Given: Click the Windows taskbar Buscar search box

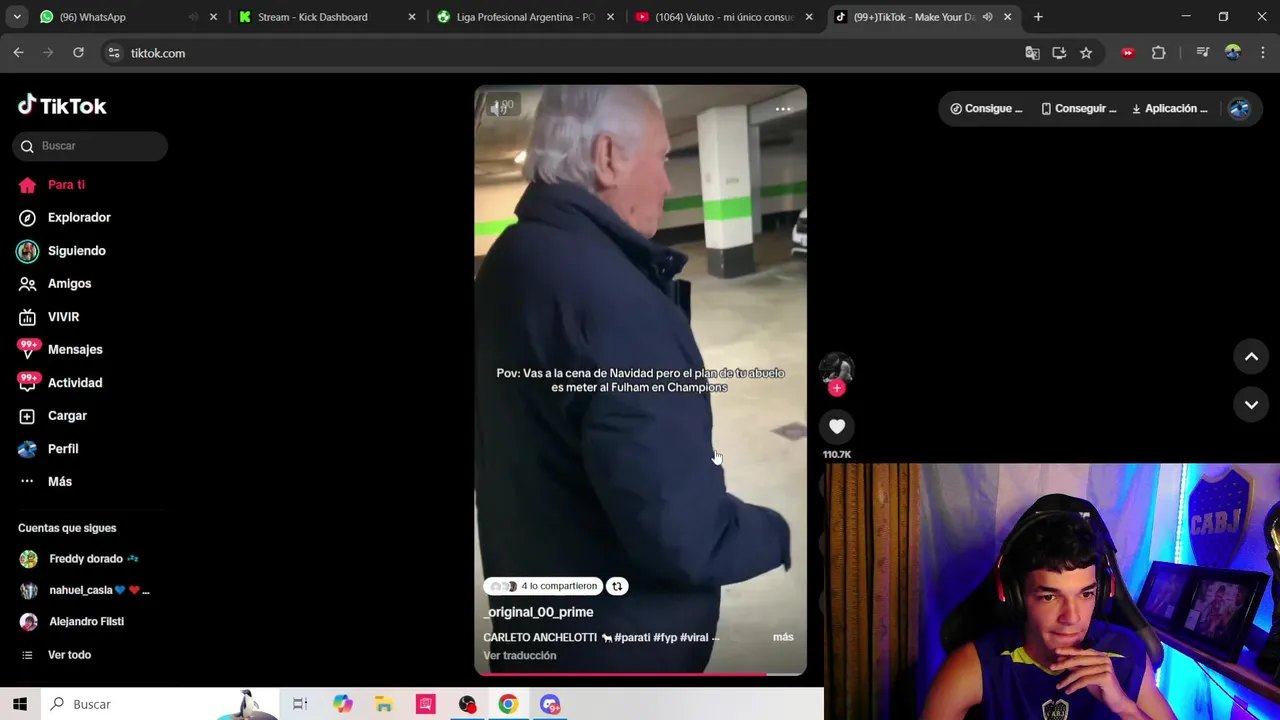Looking at the screenshot, I should [160, 704].
